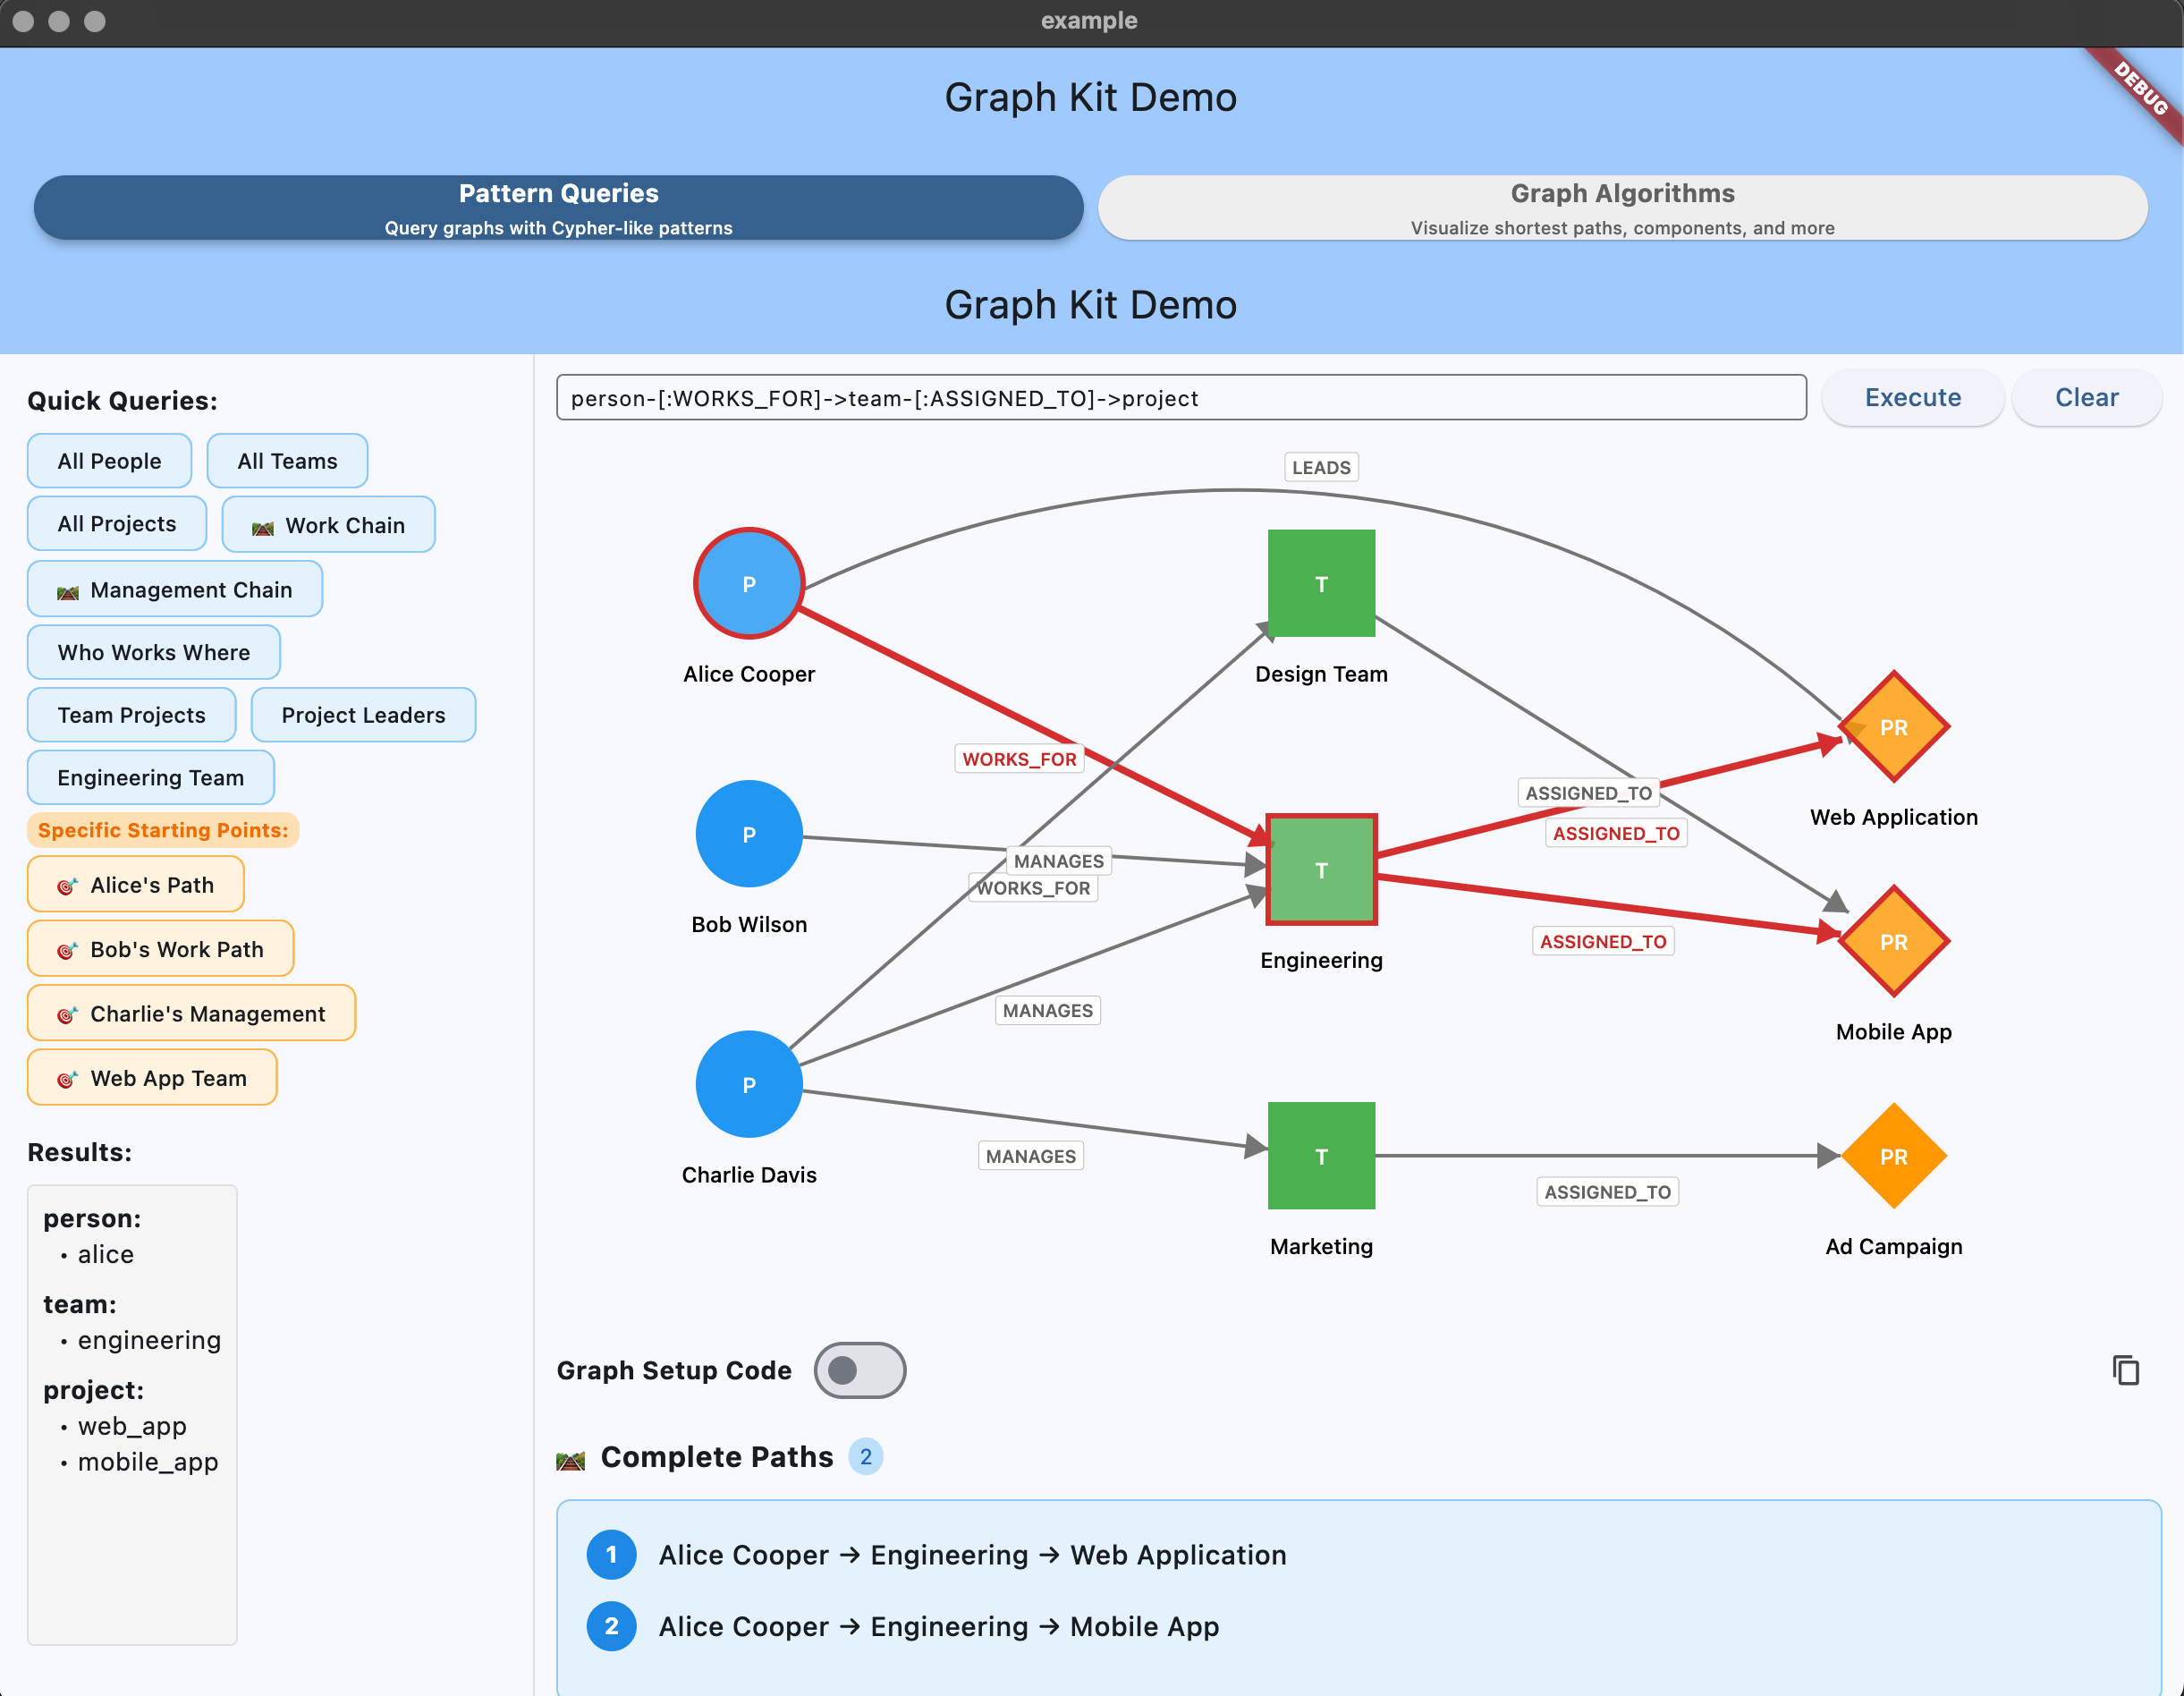Click the LEADS edge label
The width and height of the screenshot is (2184, 1696).
click(x=1320, y=467)
